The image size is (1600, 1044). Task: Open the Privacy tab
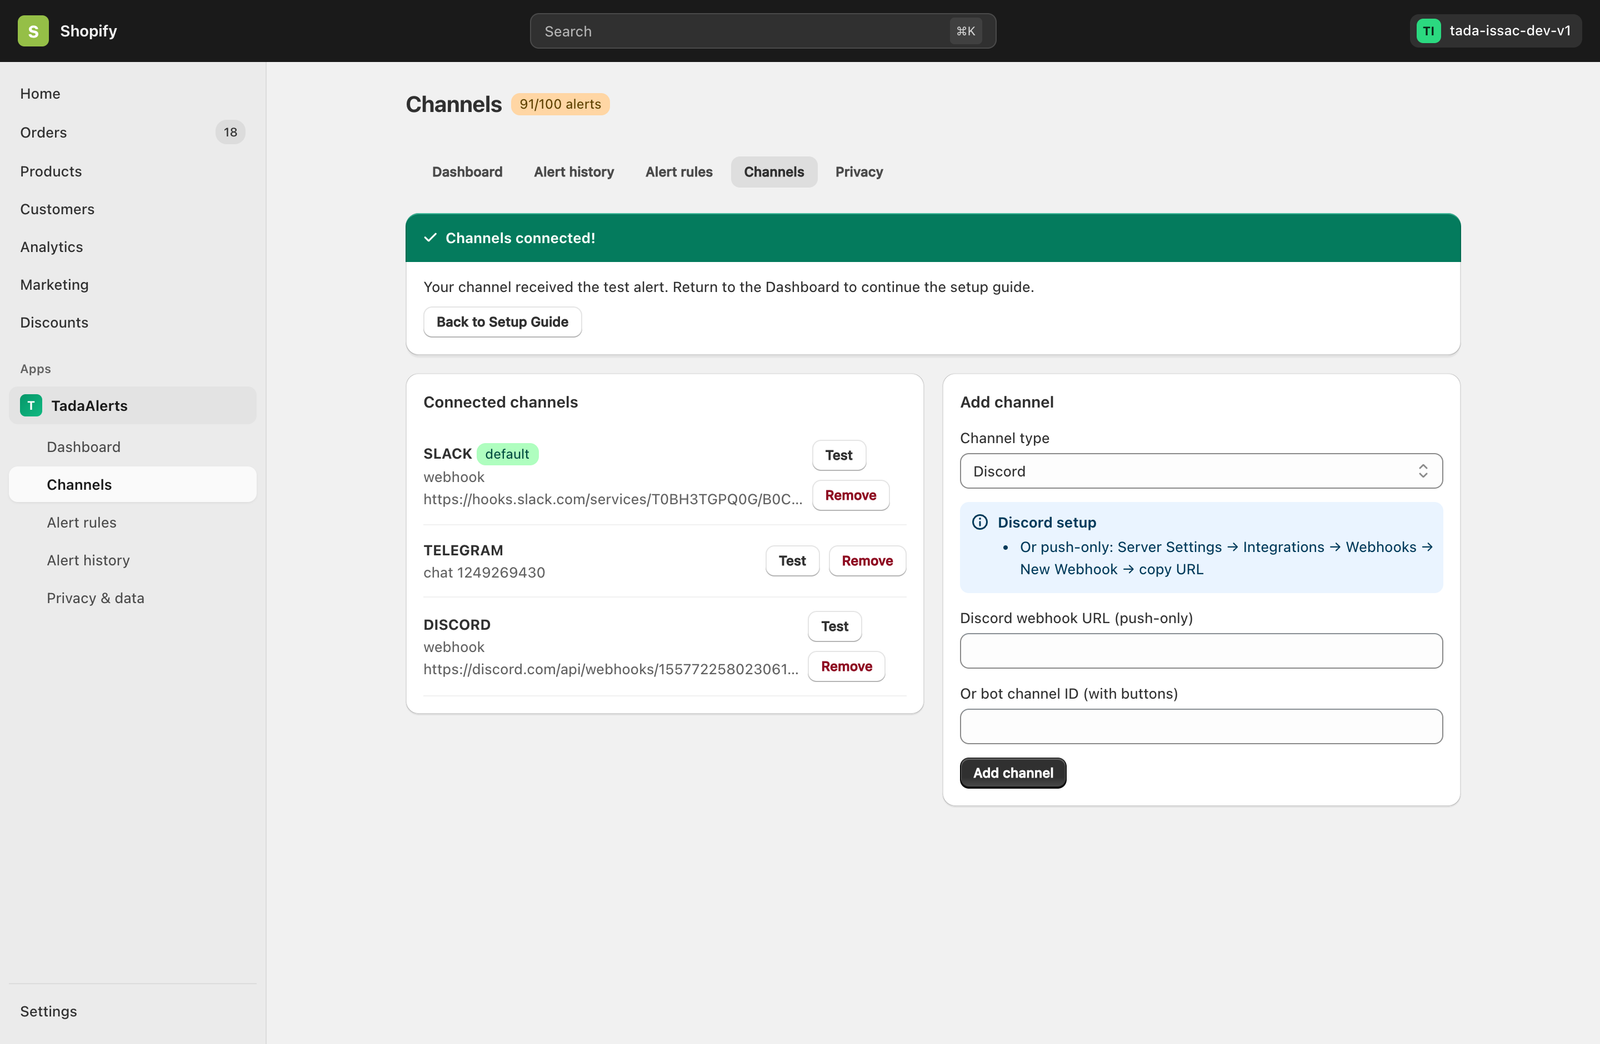(859, 172)
